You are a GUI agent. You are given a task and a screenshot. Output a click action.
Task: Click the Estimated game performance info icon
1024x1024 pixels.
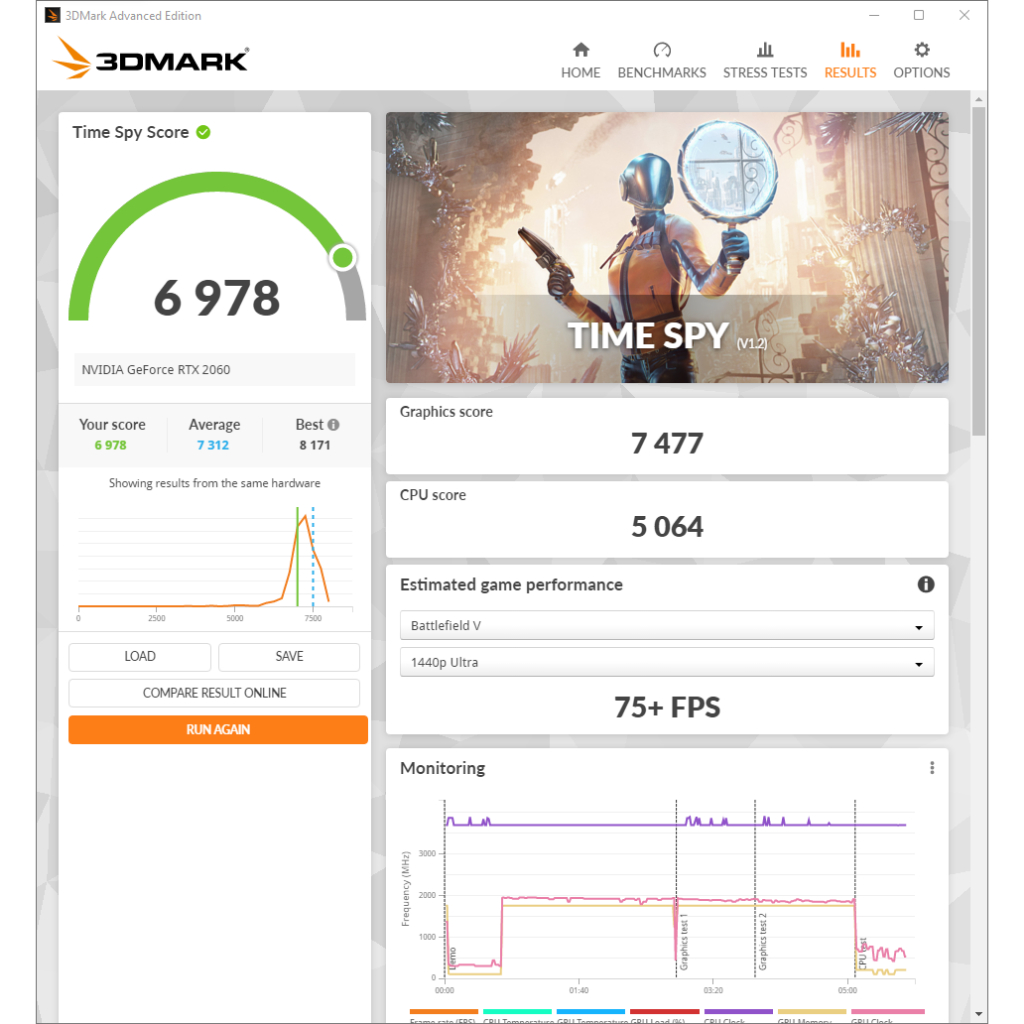(925, 584)
